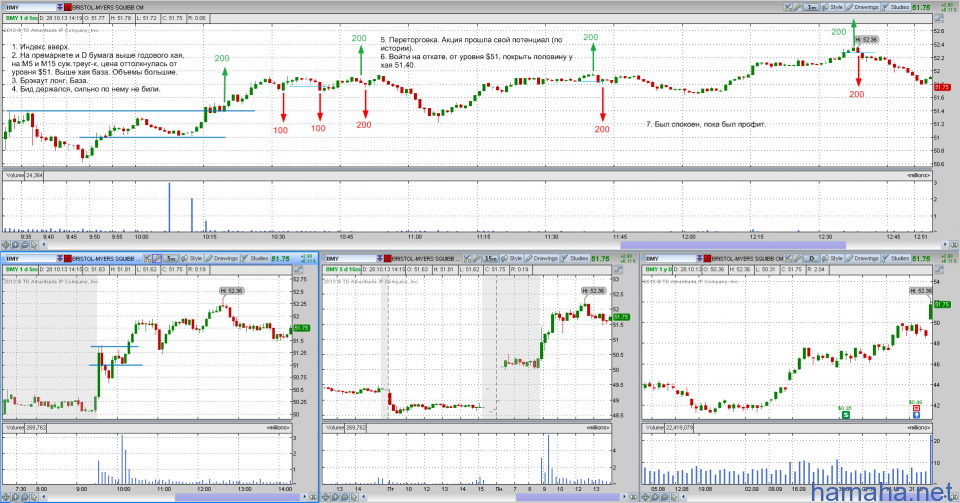Click the BMY symbol field in the 5m chart

click(x=31, y=259)
